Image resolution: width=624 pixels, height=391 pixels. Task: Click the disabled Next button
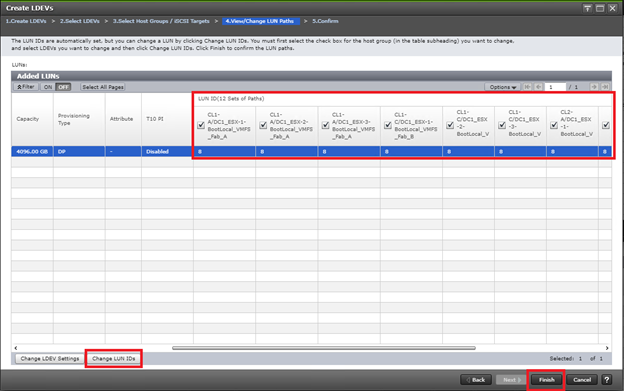pos(511,380)
